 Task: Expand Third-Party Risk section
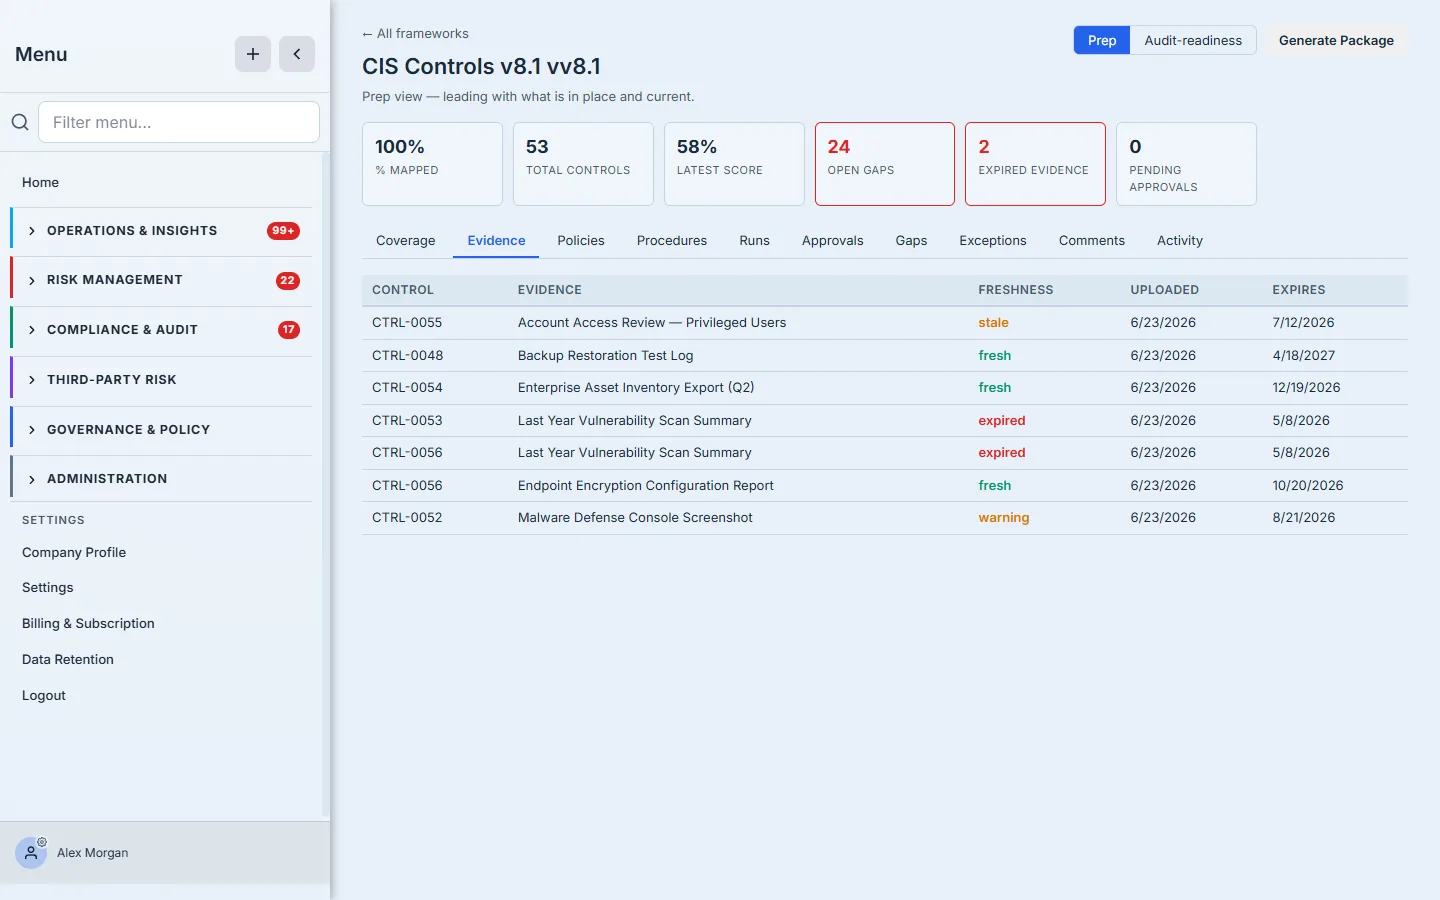pyautogui.click(x=161, y=380)
